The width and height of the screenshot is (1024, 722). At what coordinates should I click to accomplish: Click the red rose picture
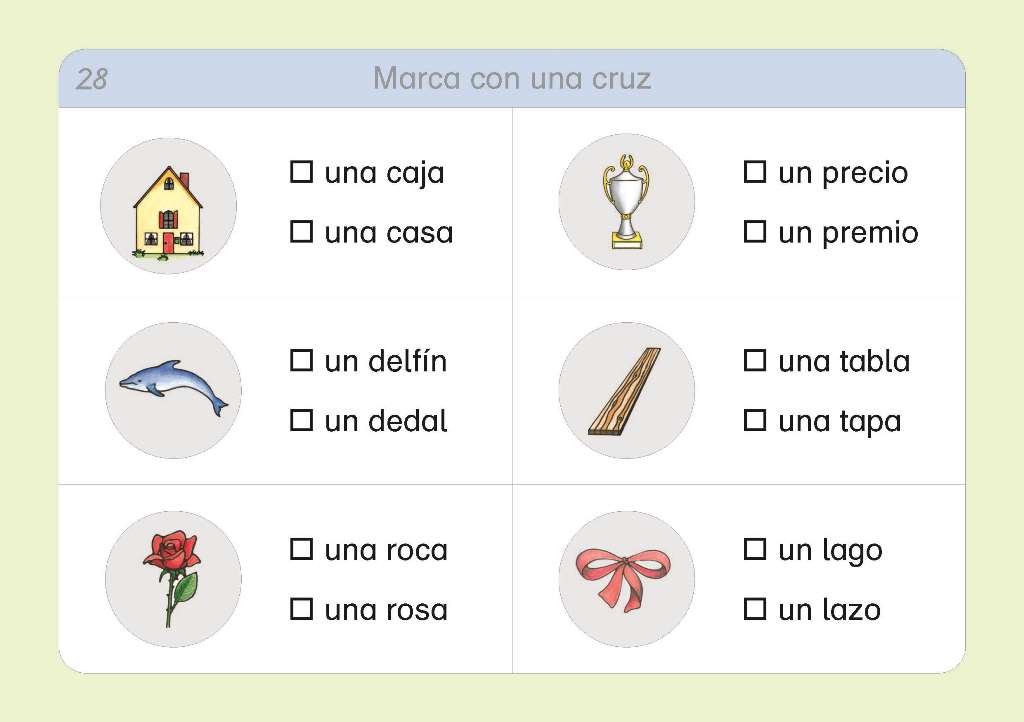172,579
